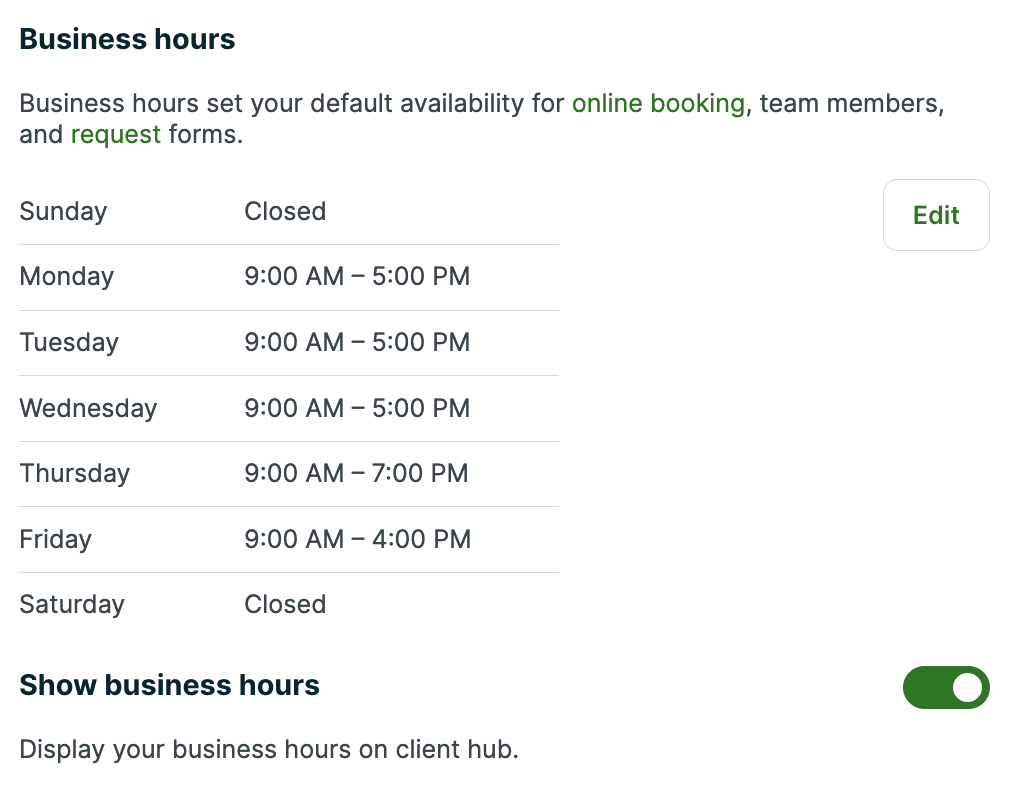Click Sunday's Closed status
This screenshot has width=1014, height=786.
coord(285,211)
